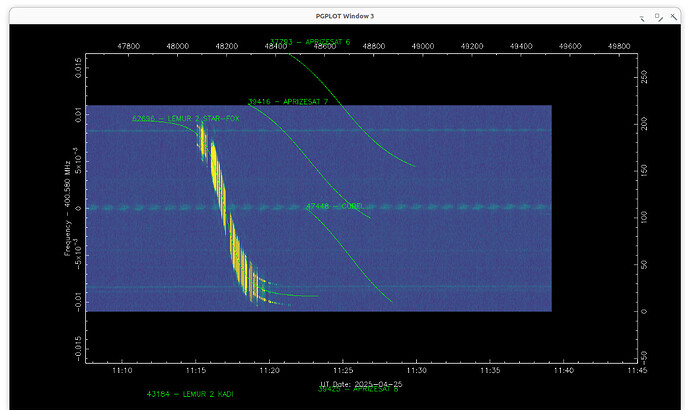Screen dimensions: 690x410
Task: Click the 100 right axis label
Action: [644, 217]
